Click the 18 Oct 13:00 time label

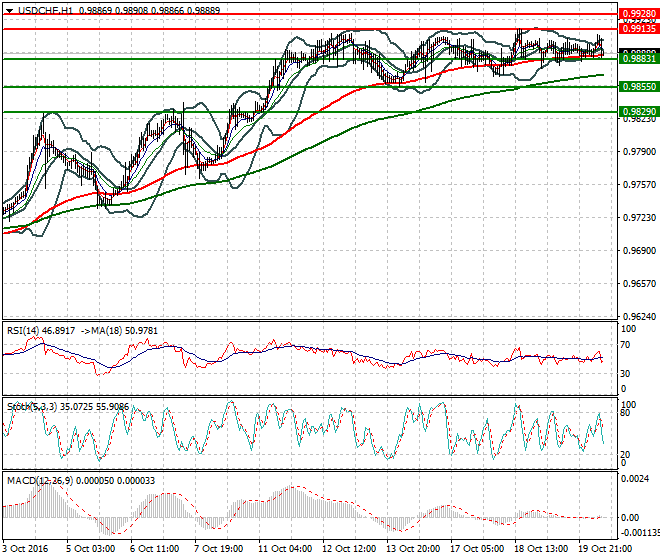tap(541, 549)
